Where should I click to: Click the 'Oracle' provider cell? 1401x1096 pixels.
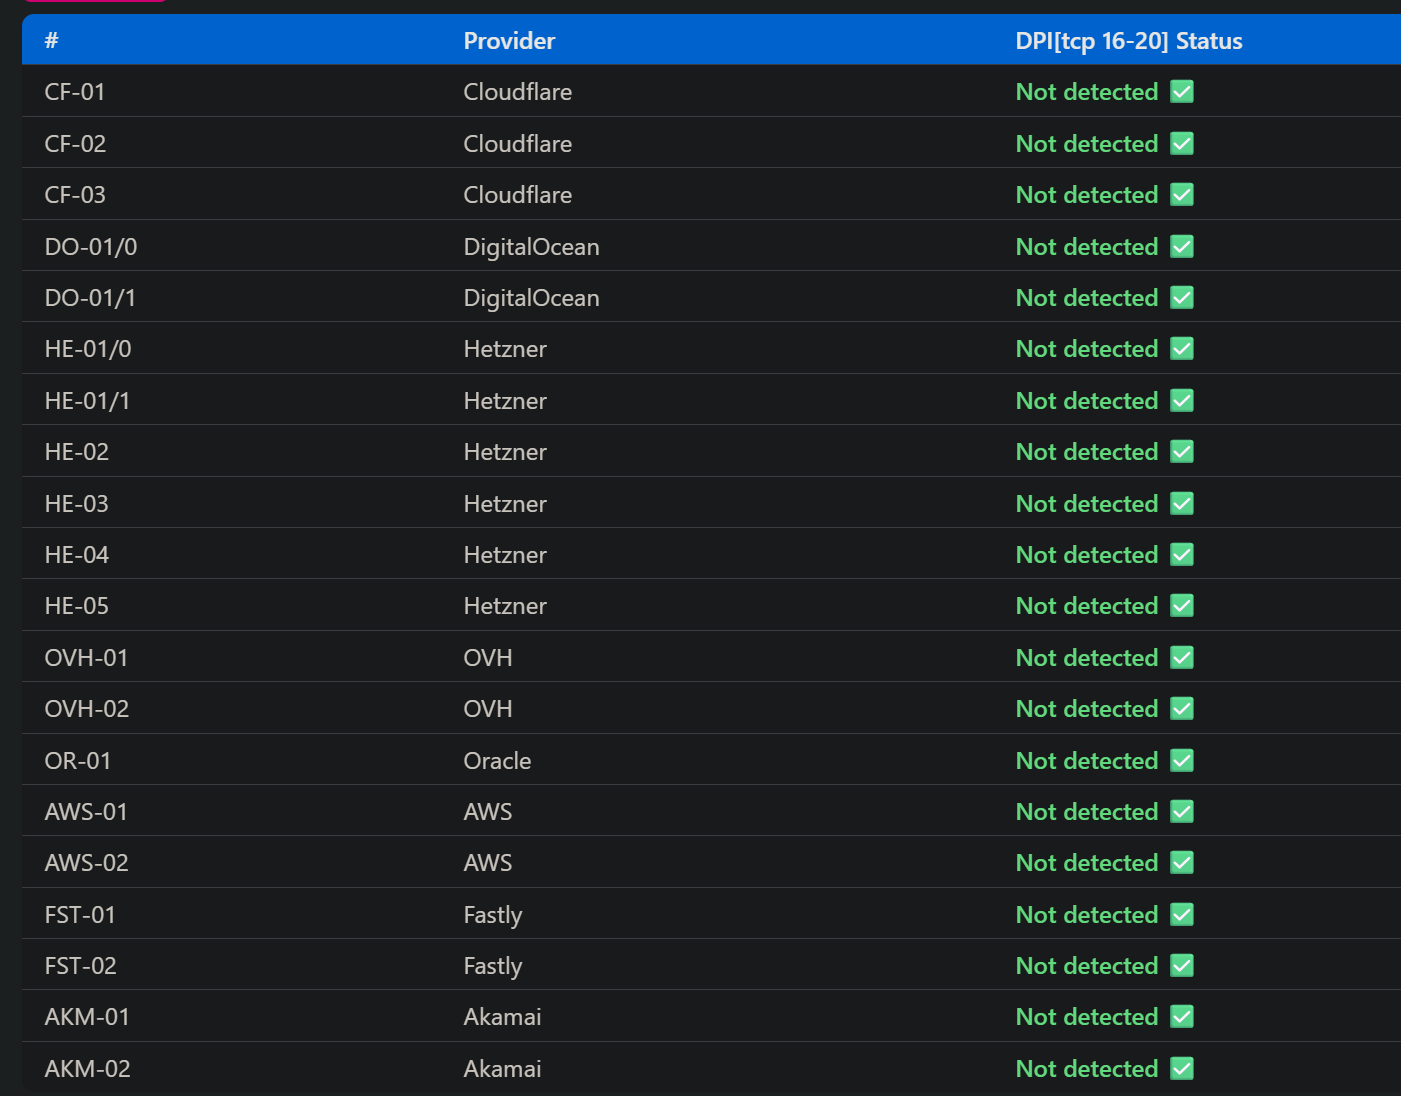coord(497,760)
